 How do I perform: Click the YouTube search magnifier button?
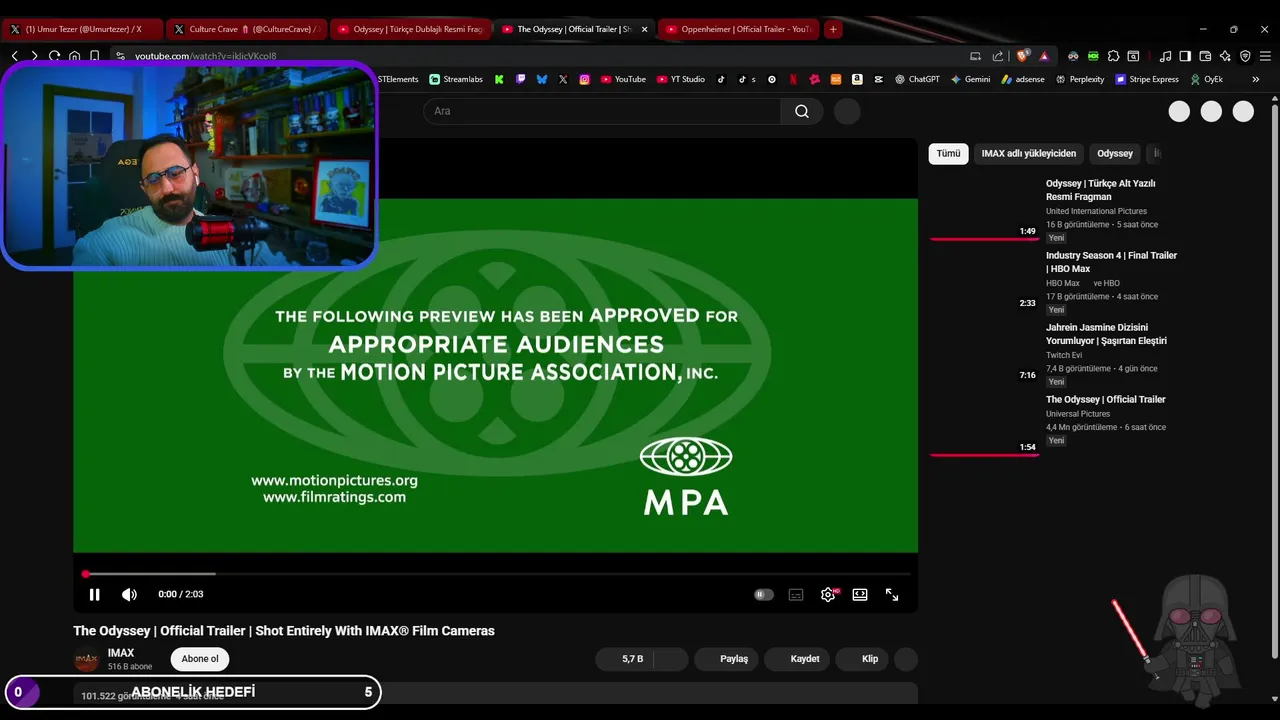pos(802,111)
